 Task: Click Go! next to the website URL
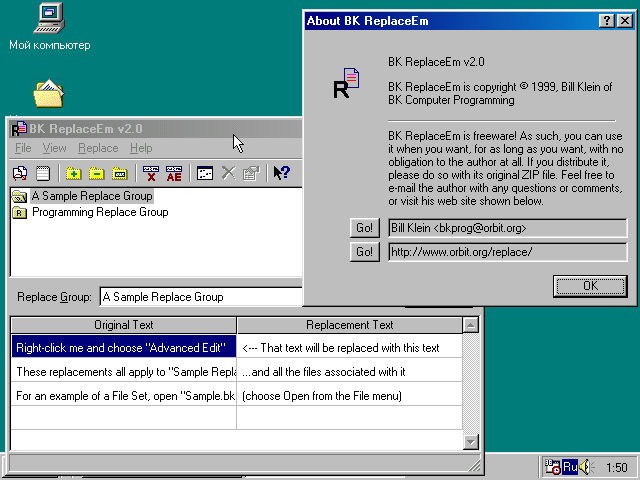pos(365,252)
